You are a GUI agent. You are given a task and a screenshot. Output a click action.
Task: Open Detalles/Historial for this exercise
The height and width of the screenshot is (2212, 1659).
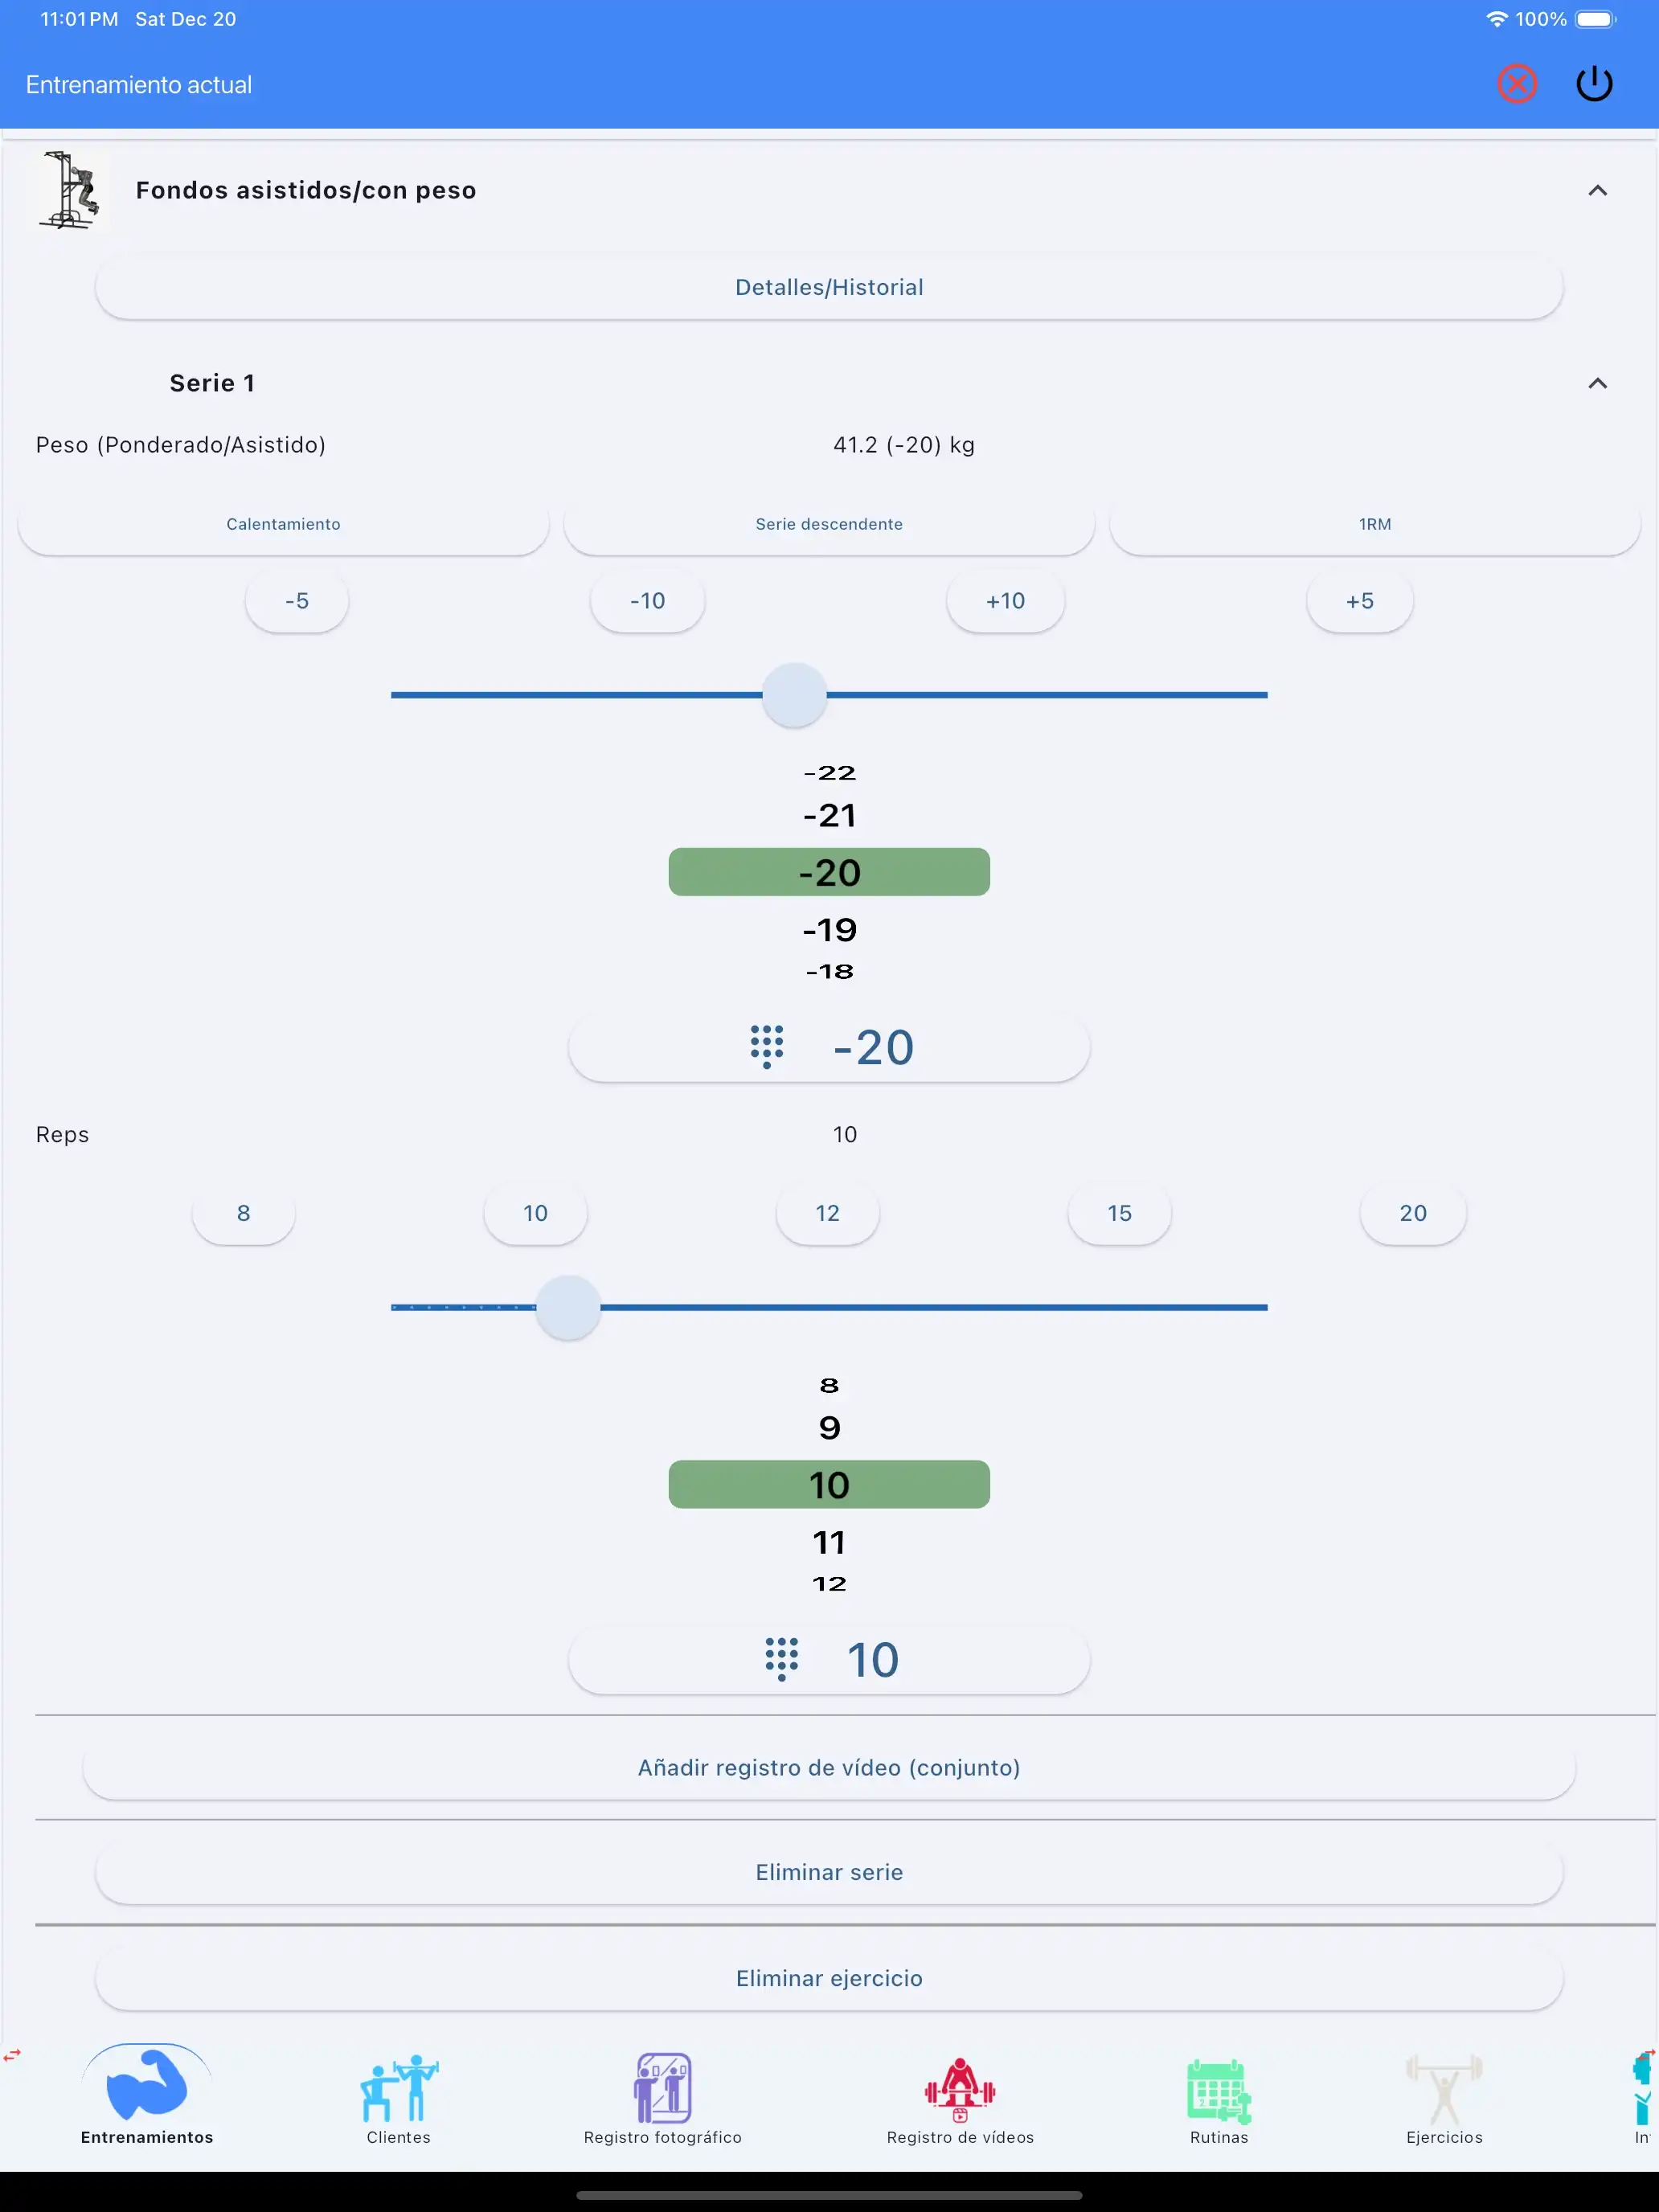(x=829, y=287)
